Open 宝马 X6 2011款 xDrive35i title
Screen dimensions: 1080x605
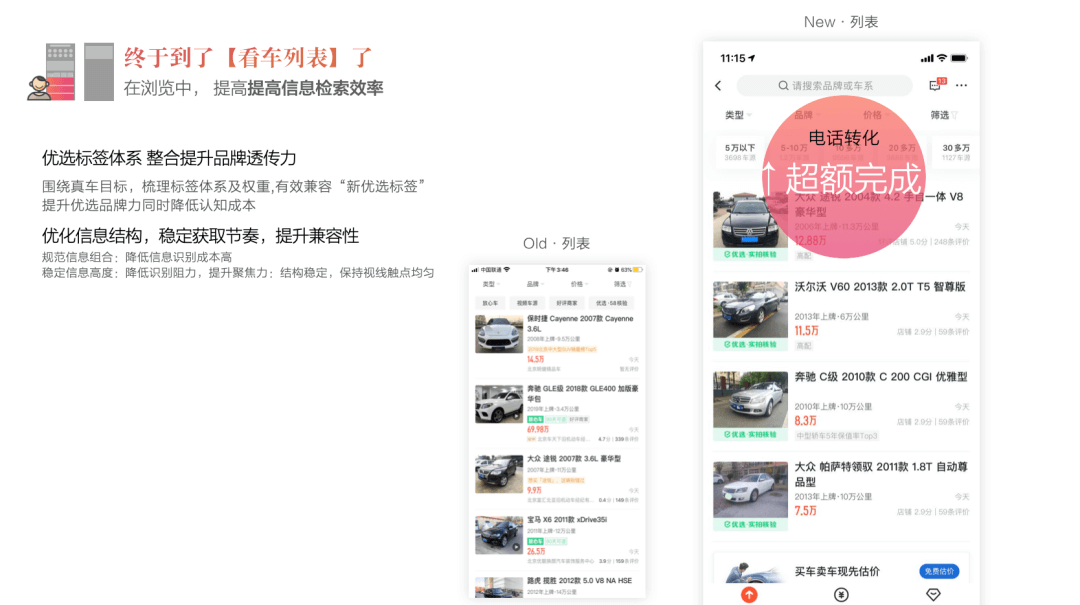pos(567,520)
